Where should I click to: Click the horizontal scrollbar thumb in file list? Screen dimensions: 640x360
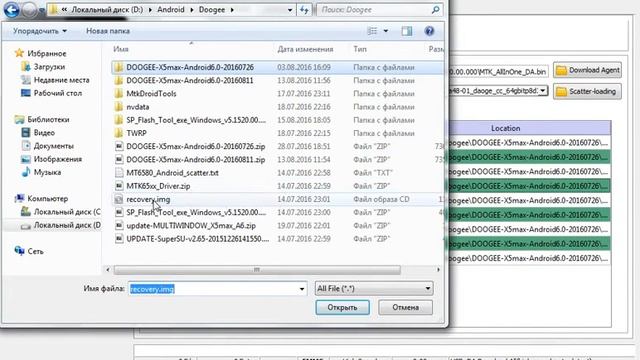257,270
